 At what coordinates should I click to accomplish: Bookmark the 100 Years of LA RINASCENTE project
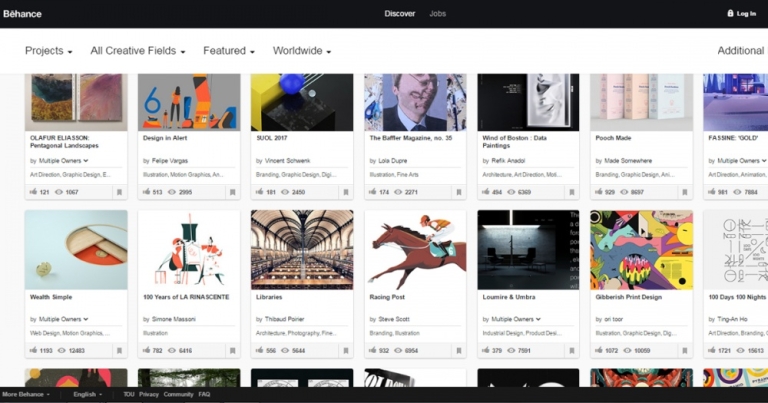pos(233,351)
